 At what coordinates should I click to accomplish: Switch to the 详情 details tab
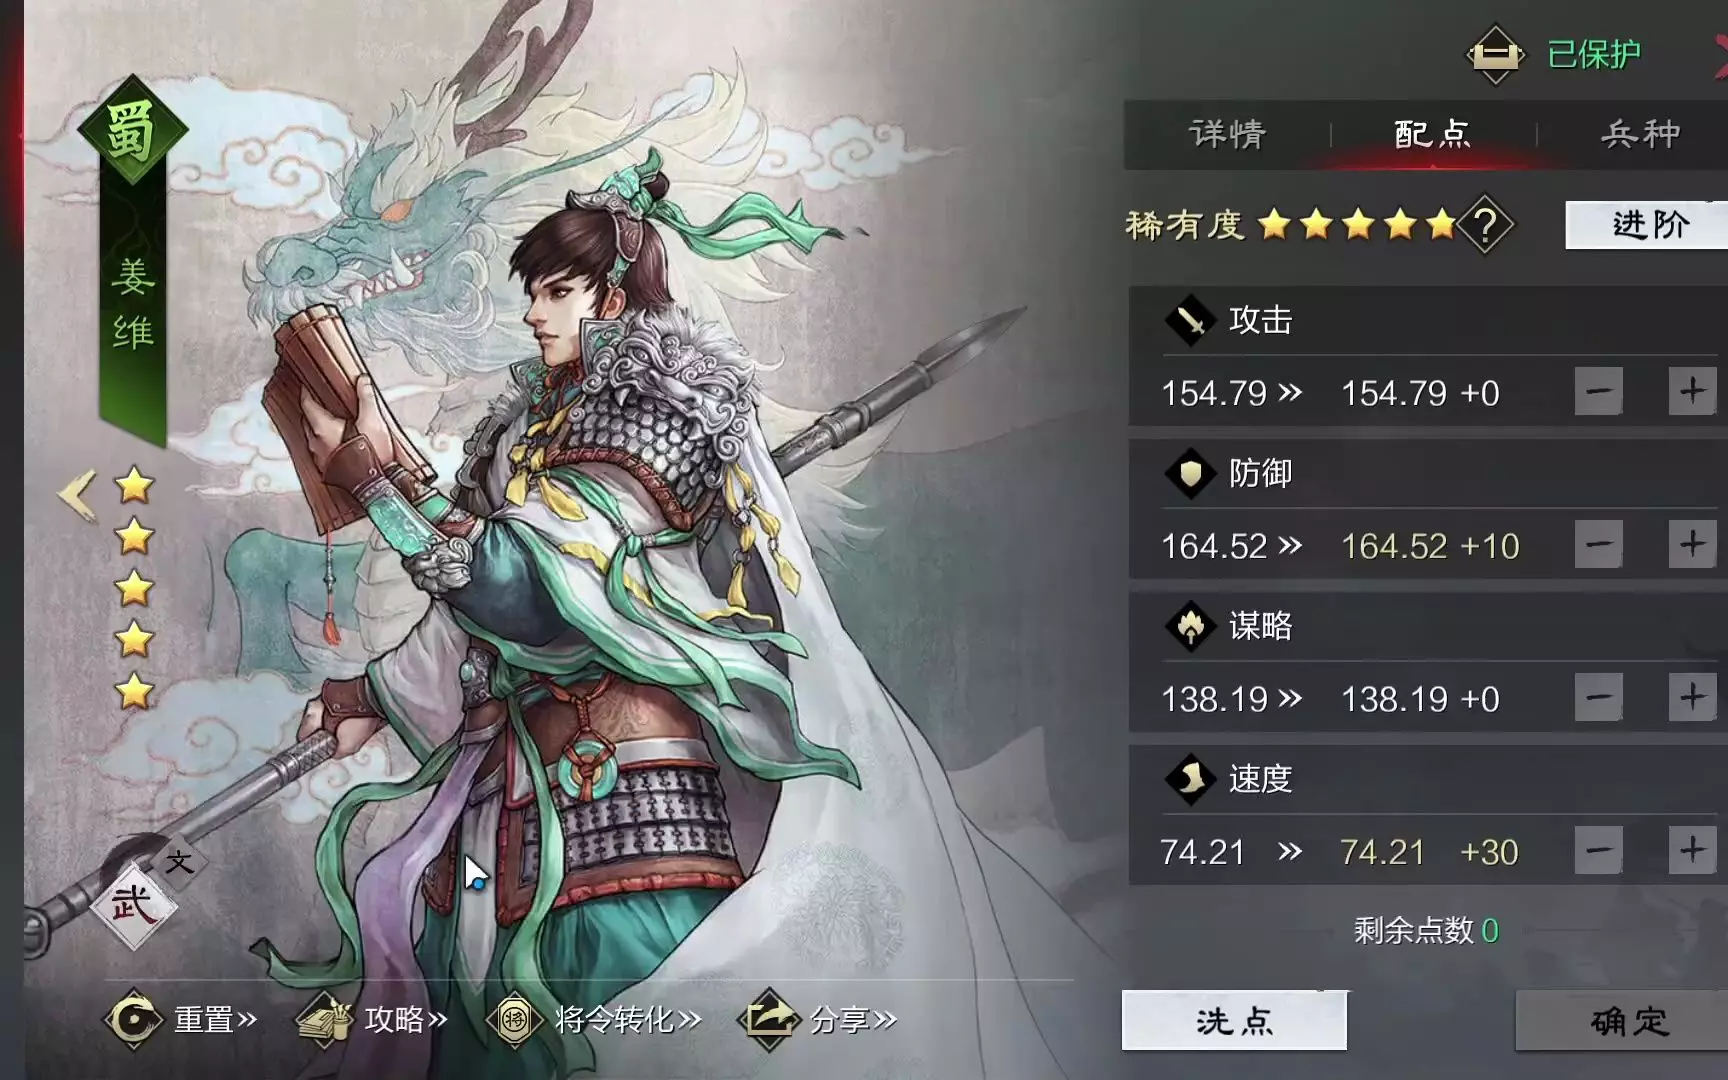tap(1227, 134)
